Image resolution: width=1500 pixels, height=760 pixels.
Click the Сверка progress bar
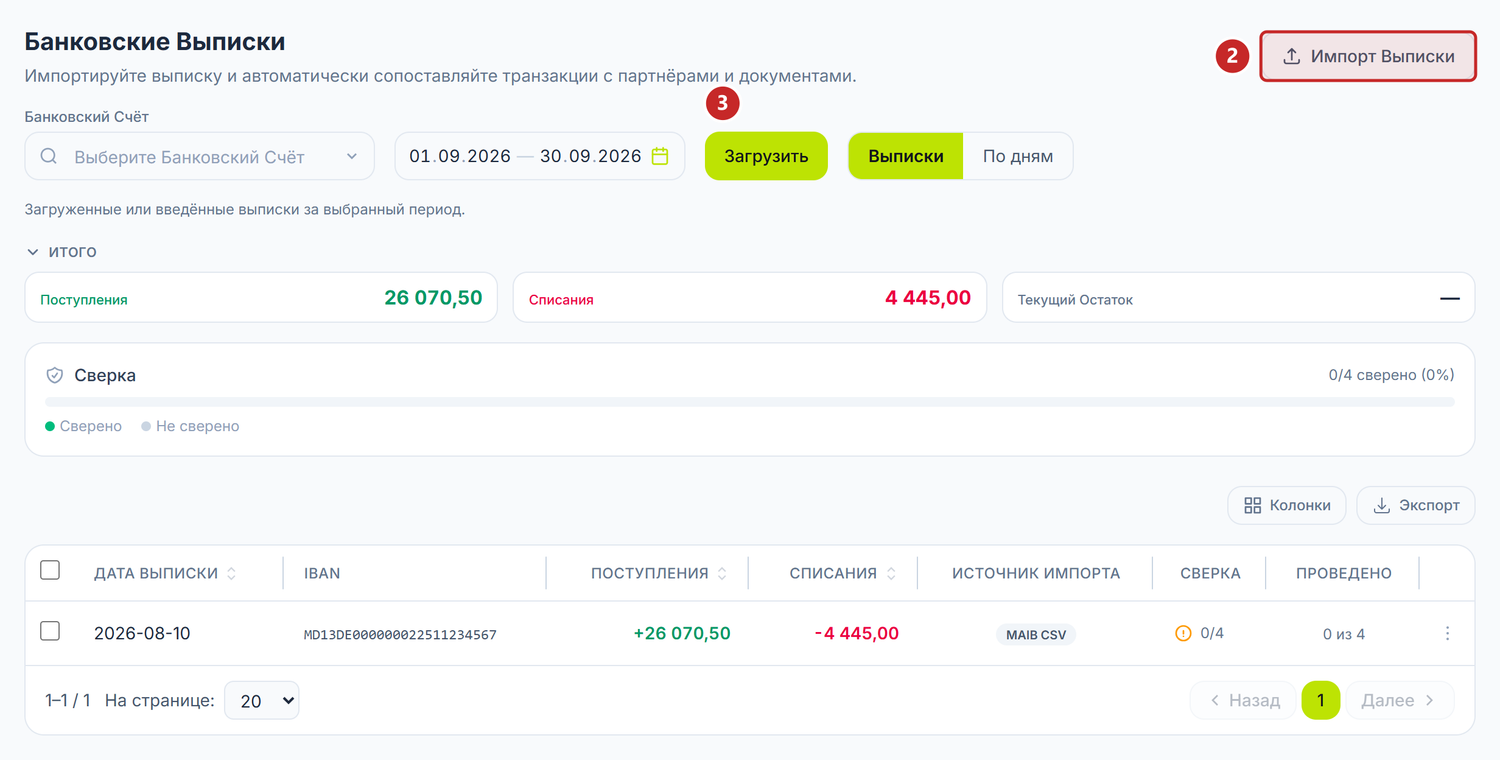(x=750, y=402)
